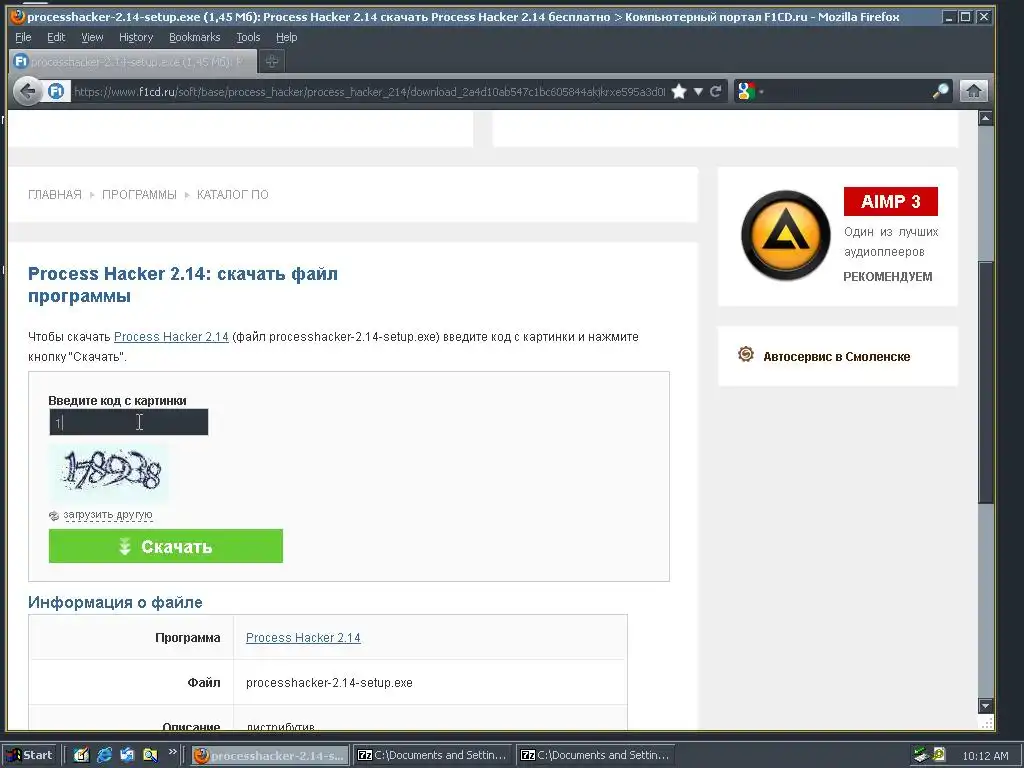Click the captcha image showing digits
This screenshot has height=768, width=1024.
click(x=108, y=472)
